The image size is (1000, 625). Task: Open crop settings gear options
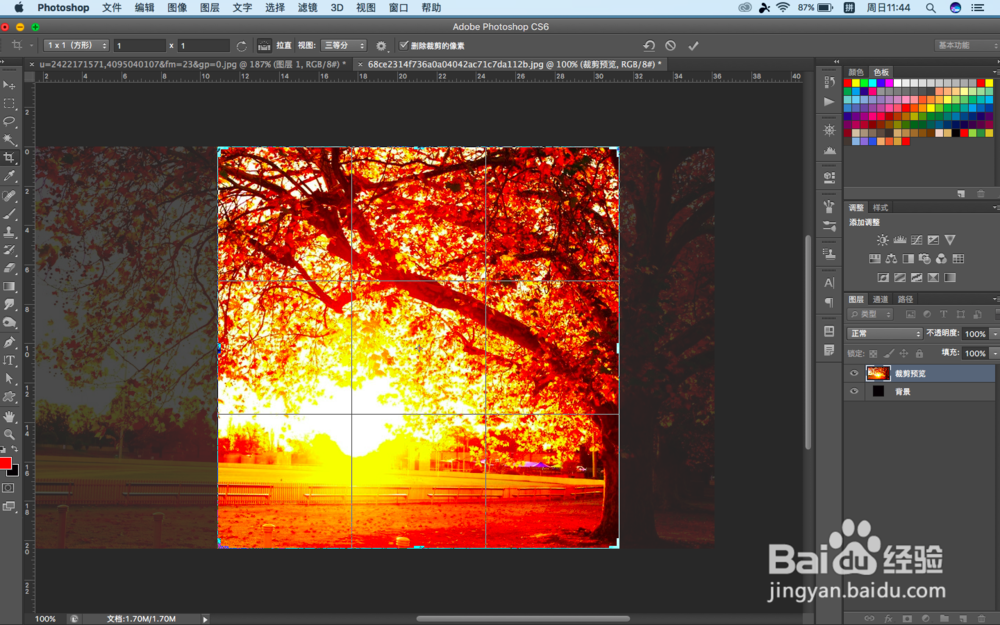pyautogui.click(x=381, y=46)
